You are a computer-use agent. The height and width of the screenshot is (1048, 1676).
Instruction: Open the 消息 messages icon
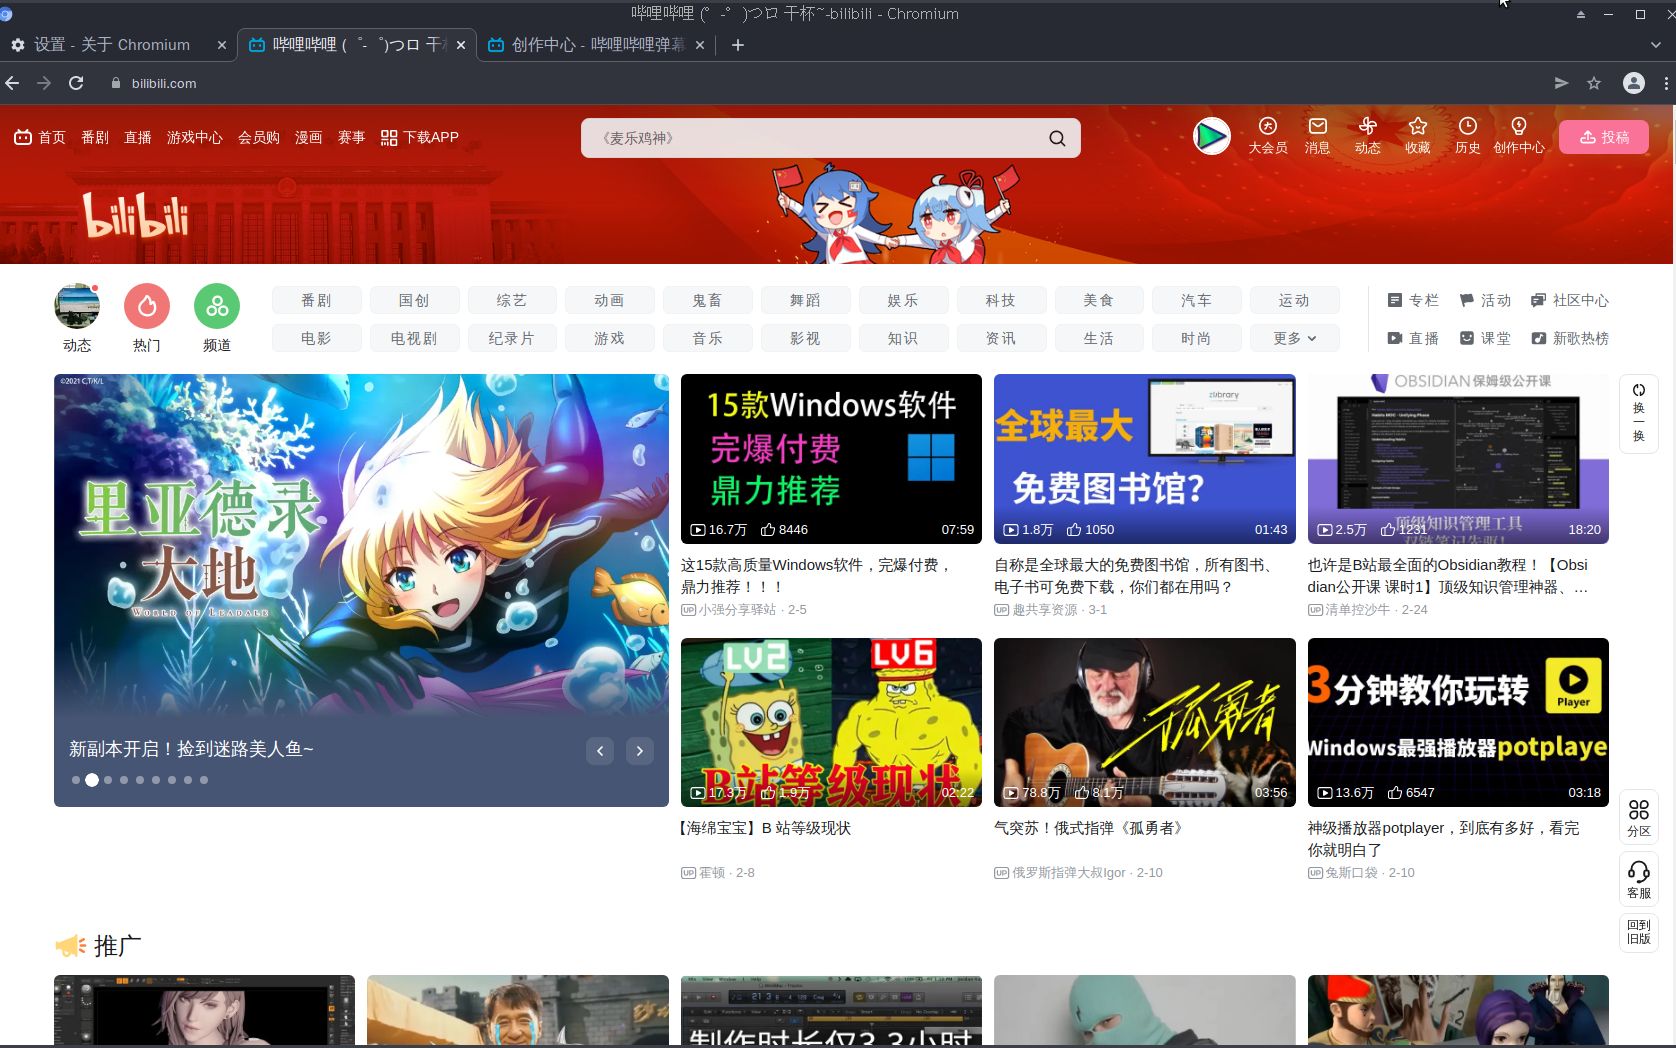click(x=1317, y=137)
